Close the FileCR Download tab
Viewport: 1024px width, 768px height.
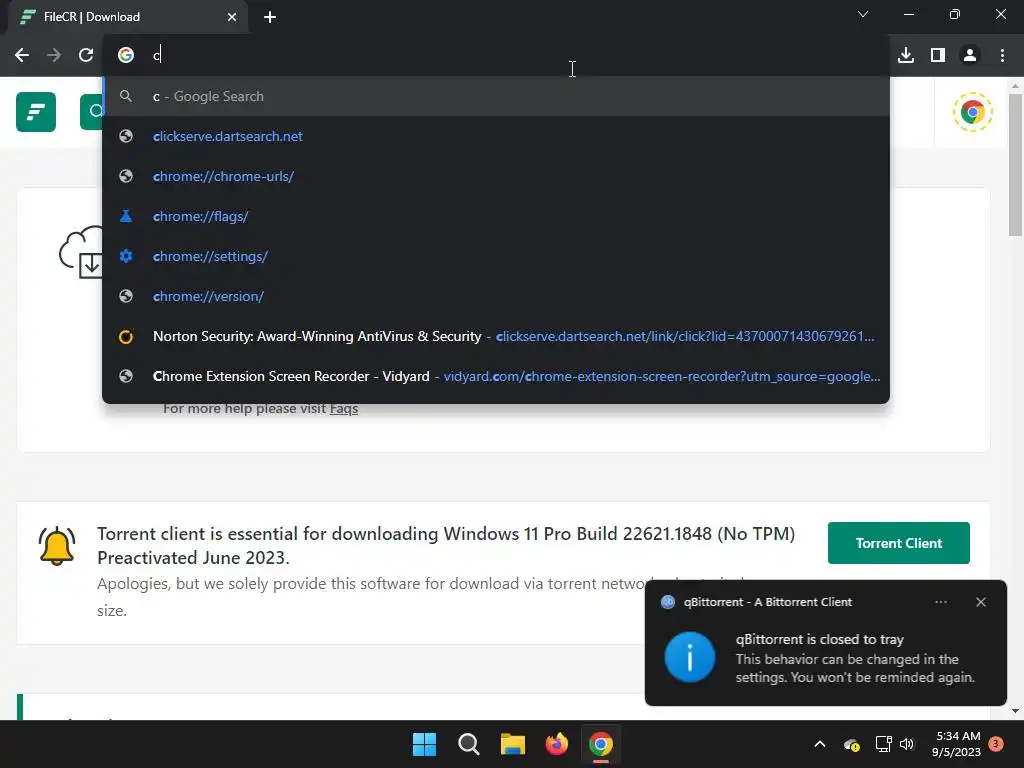point(232,17)
